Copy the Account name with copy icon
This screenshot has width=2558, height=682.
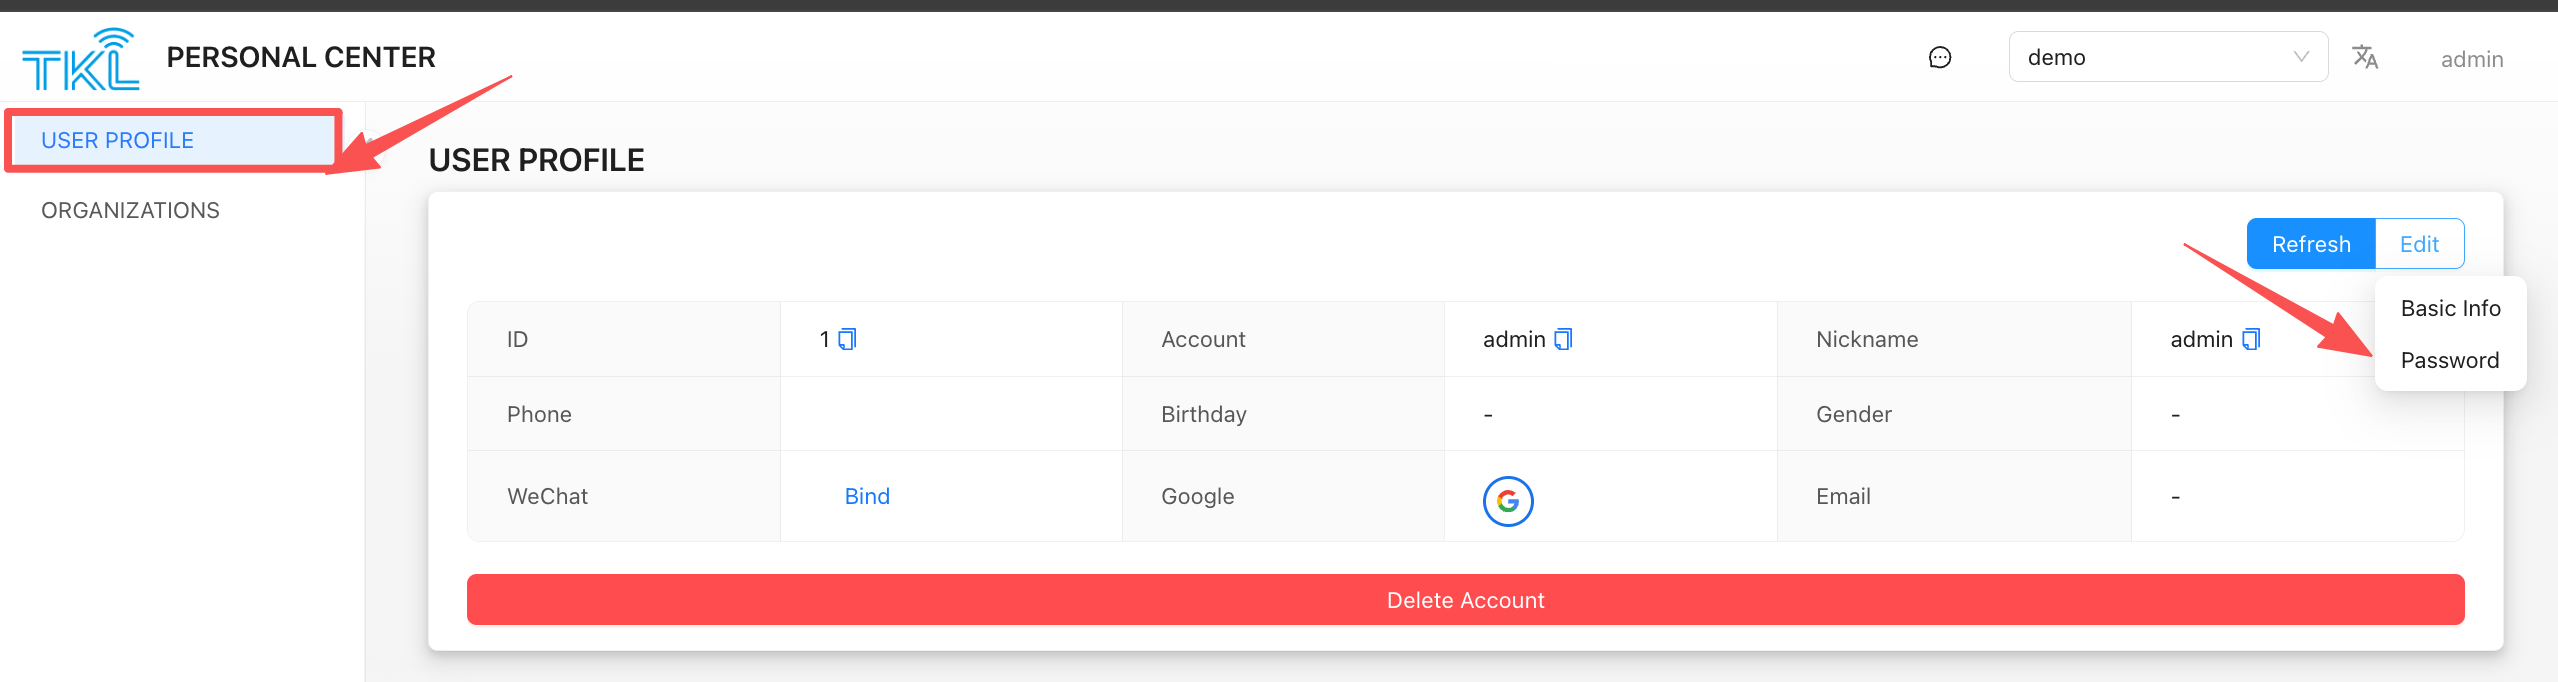point(1563,340)
